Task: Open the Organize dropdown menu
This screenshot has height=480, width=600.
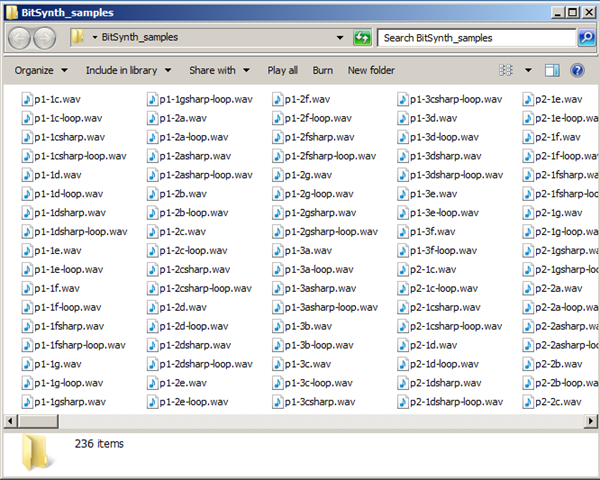Action: pyautogui.click(x=41, y=70)
